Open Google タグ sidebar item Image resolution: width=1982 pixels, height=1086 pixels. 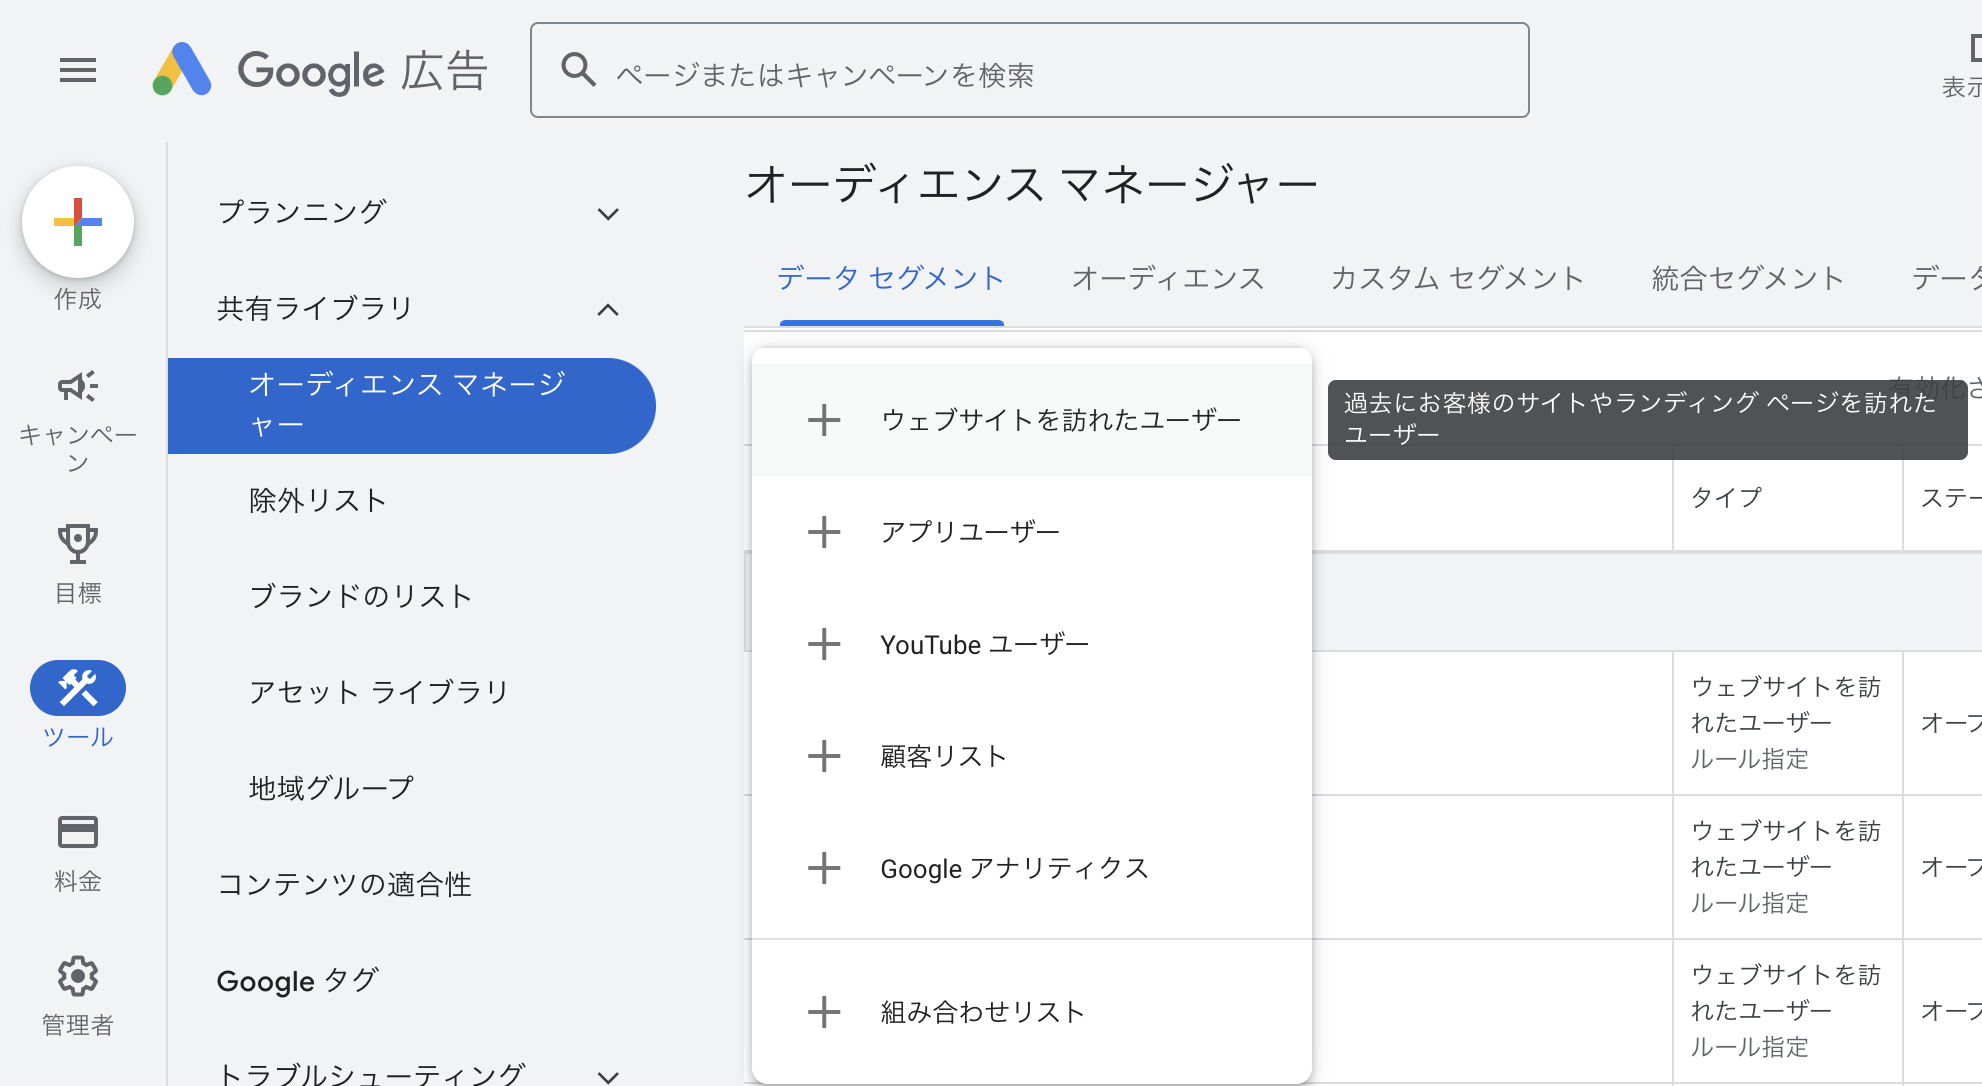tap(298, 980)
